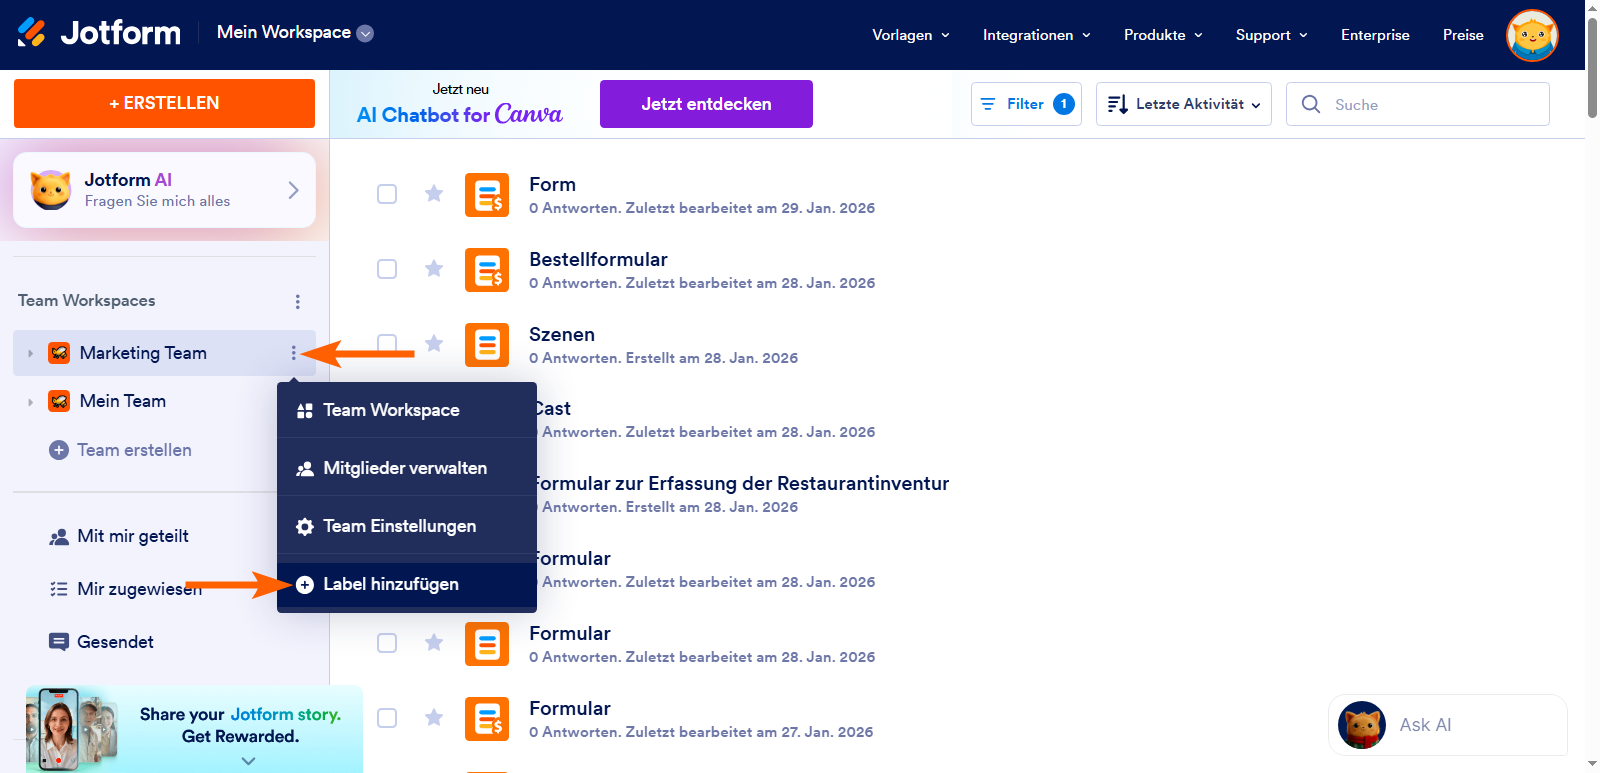Screen dimensions: 1600x773
Task: Open the Jotform AI card
Action: click(164, 190)
